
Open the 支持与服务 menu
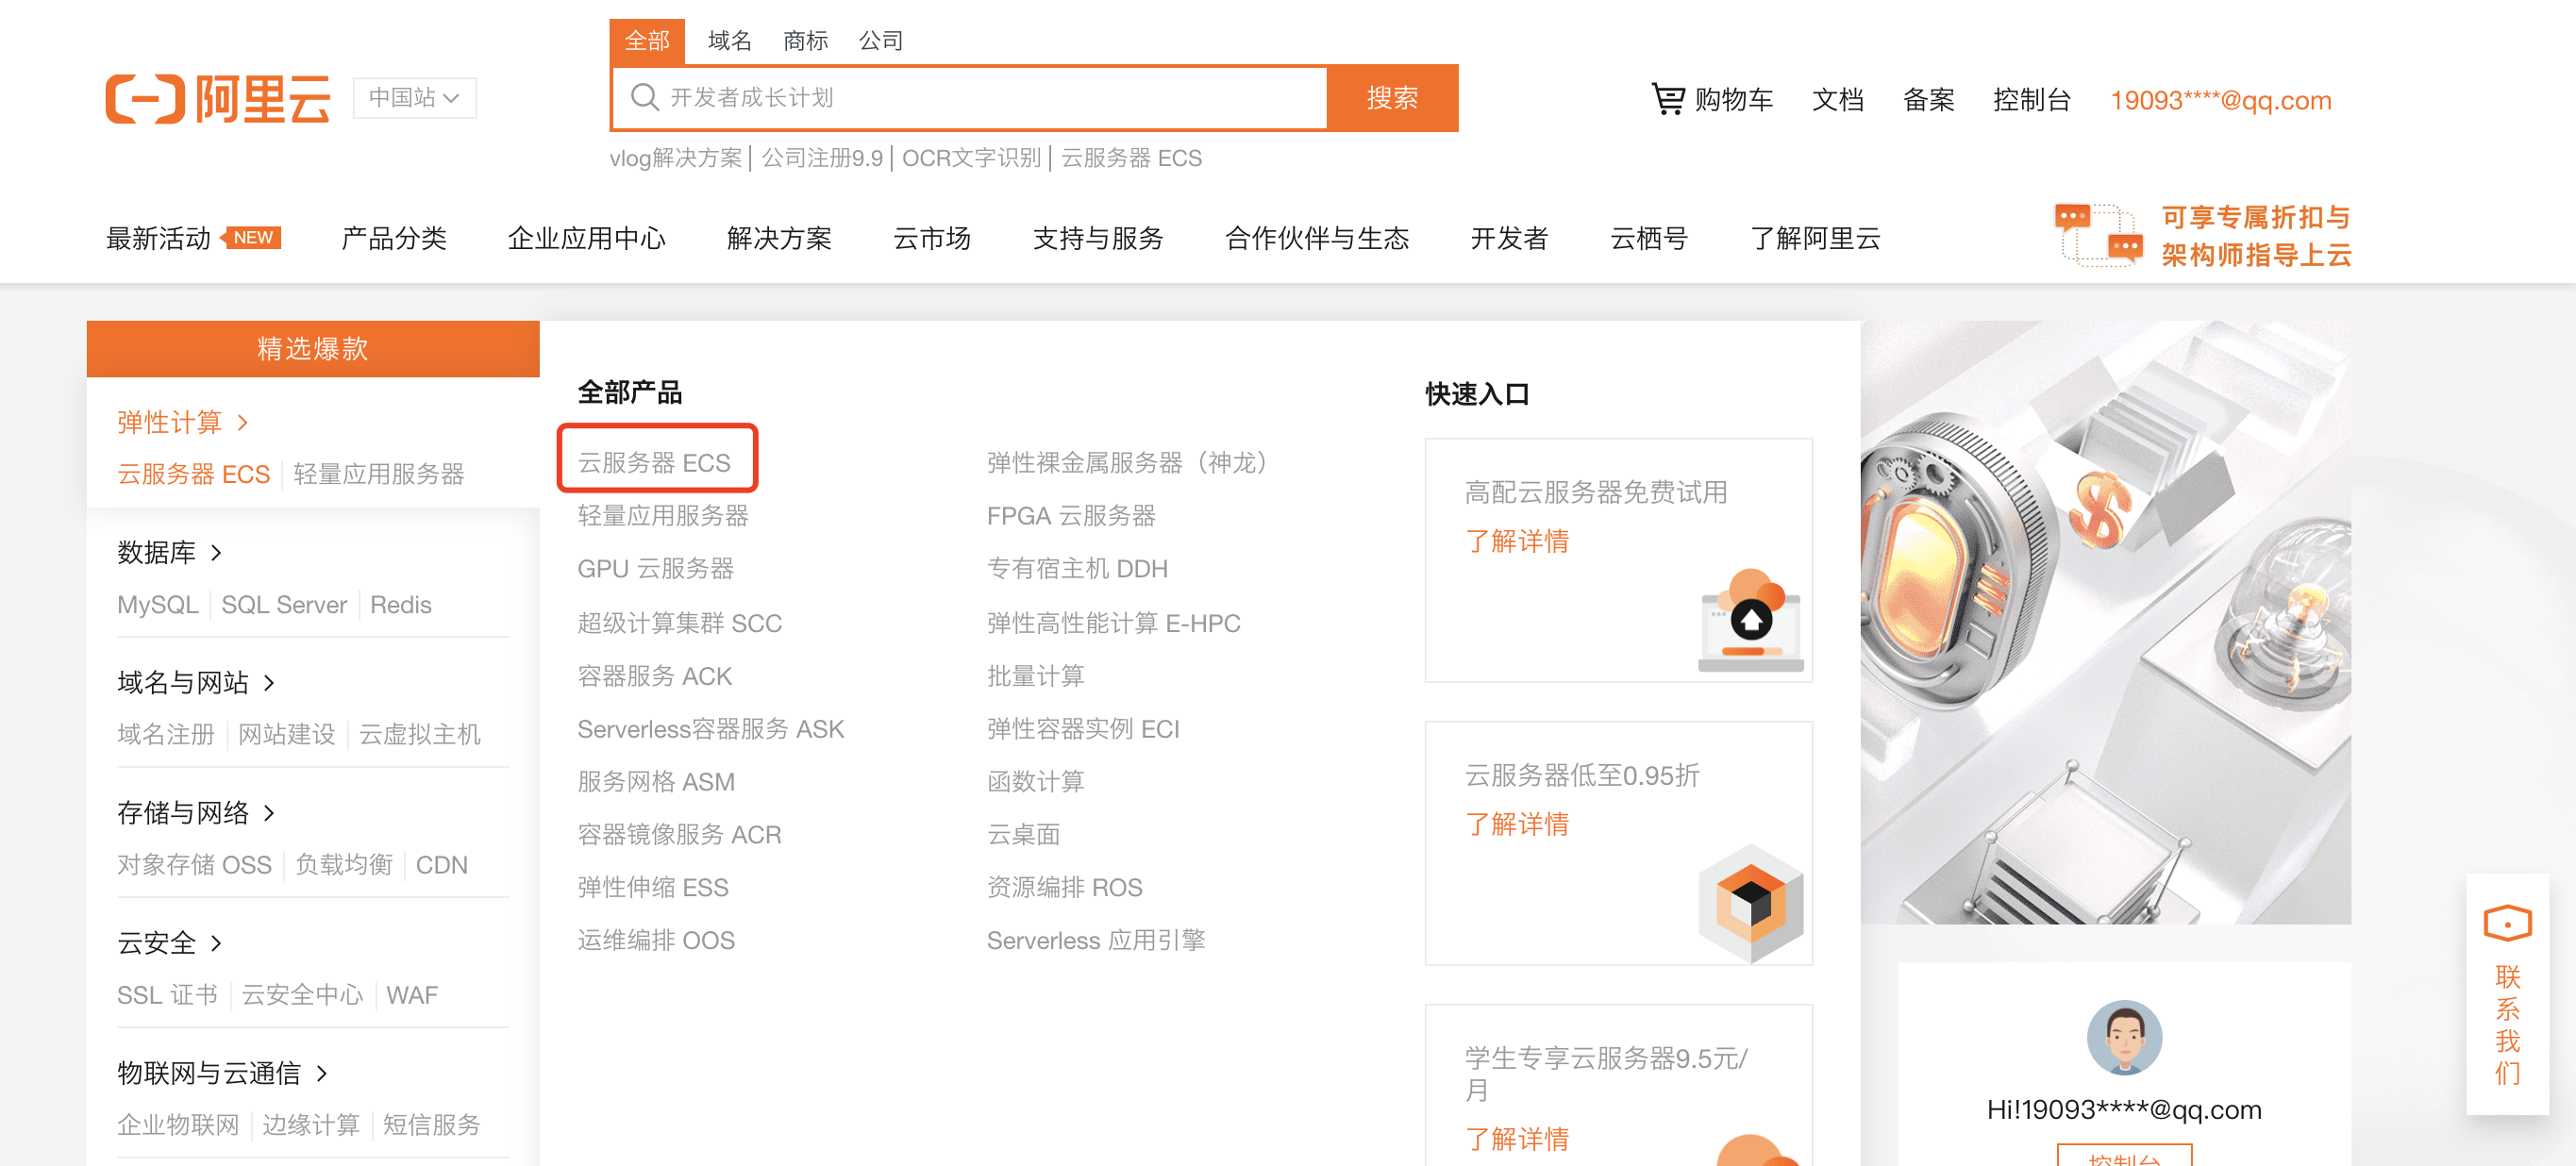[x=1098, y=238]
